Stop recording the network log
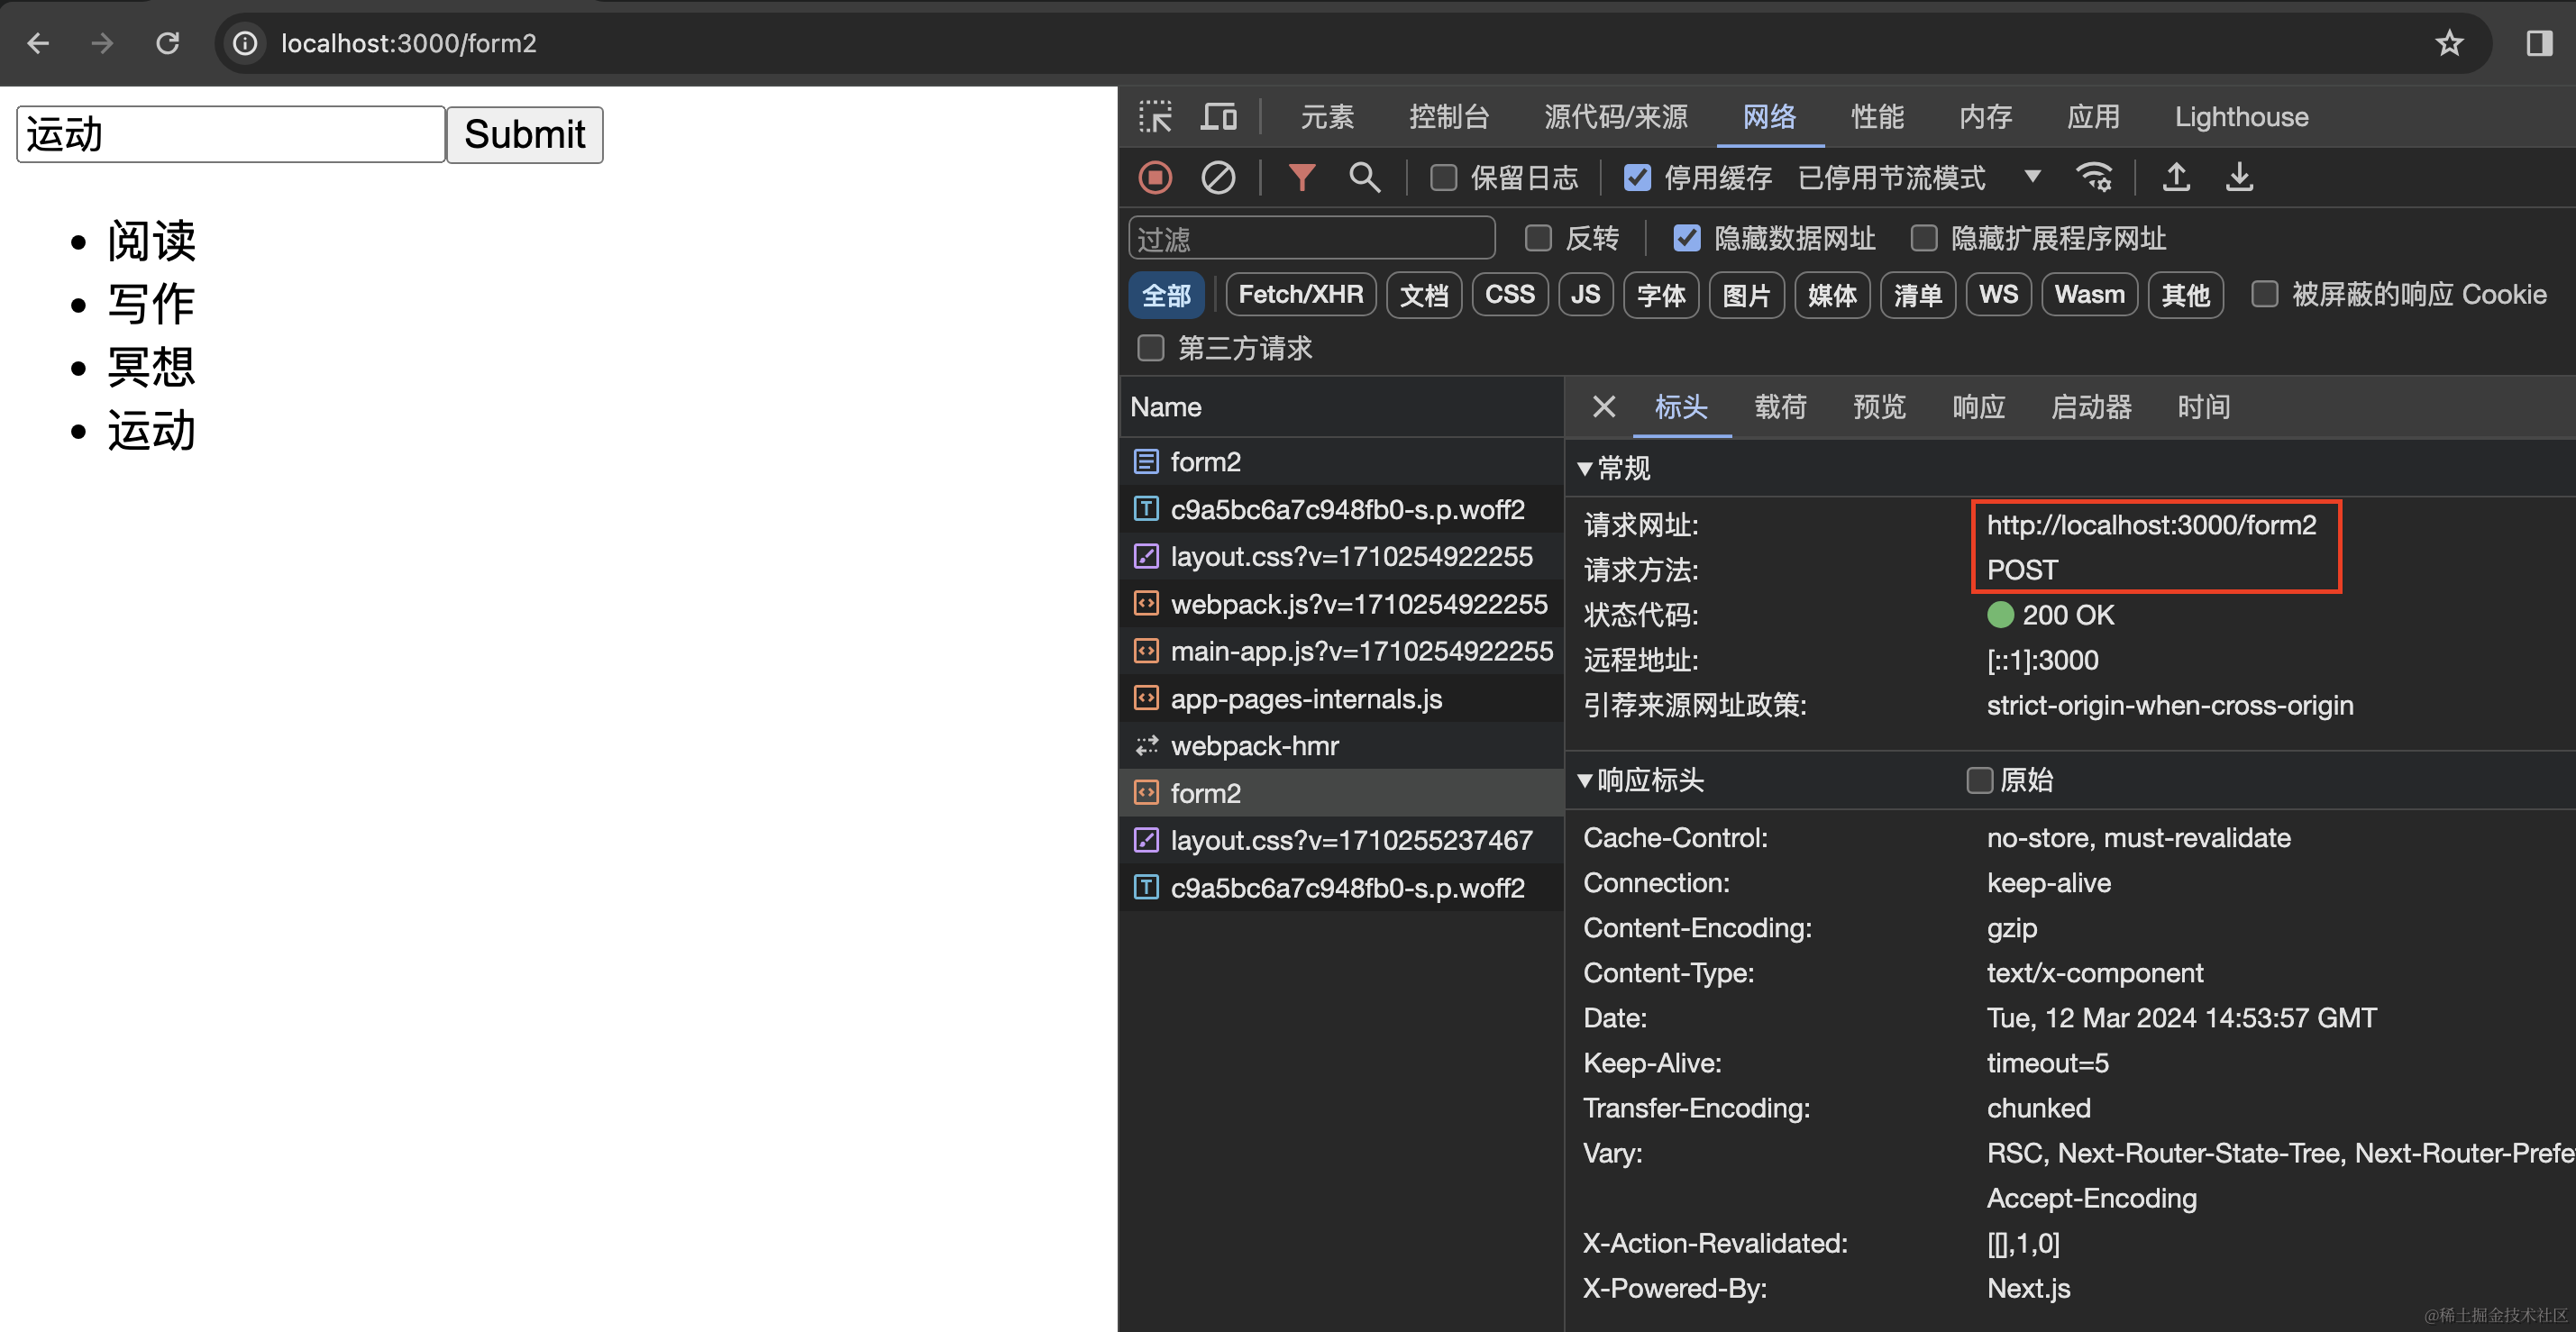Viewport: 2576px width, 1332px height. (1155, 177)
